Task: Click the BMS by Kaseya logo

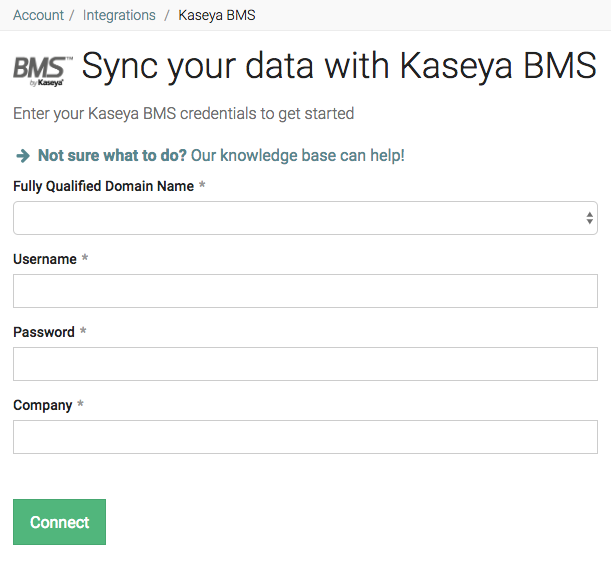Action: 43,71
